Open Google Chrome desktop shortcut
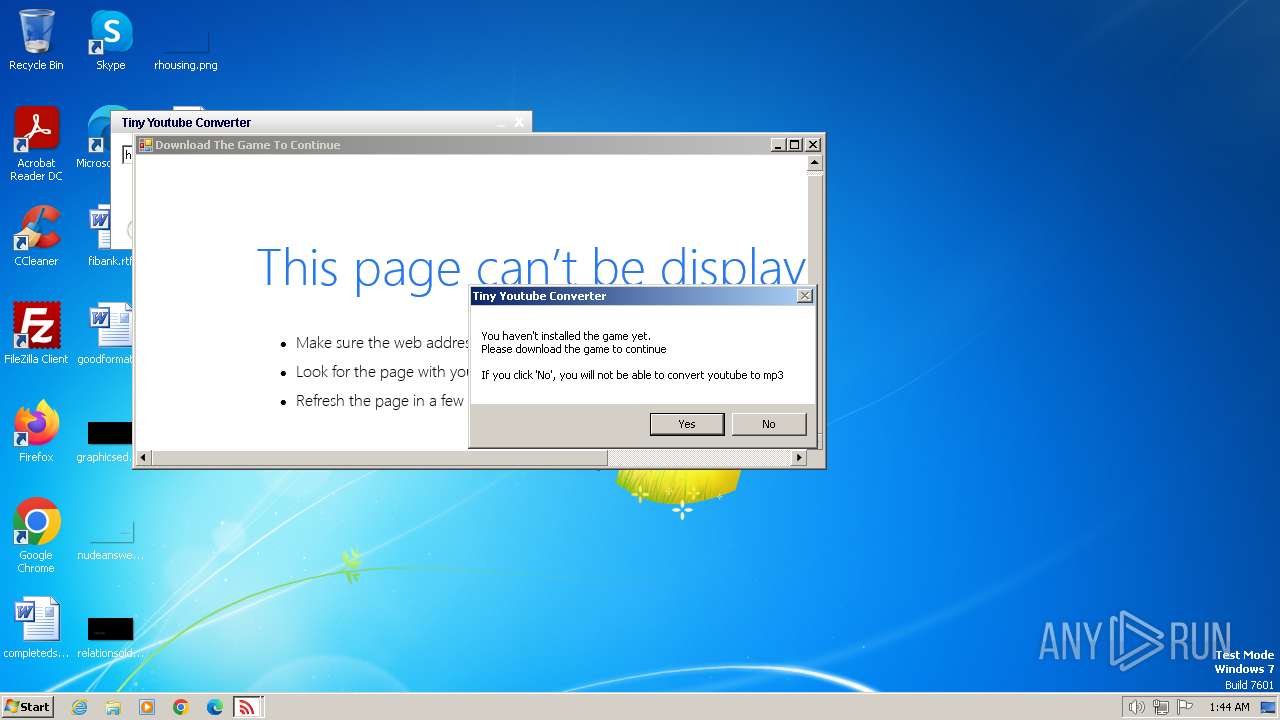The width and height of the screenshot is (1280, 720). (x=36, y=535)
